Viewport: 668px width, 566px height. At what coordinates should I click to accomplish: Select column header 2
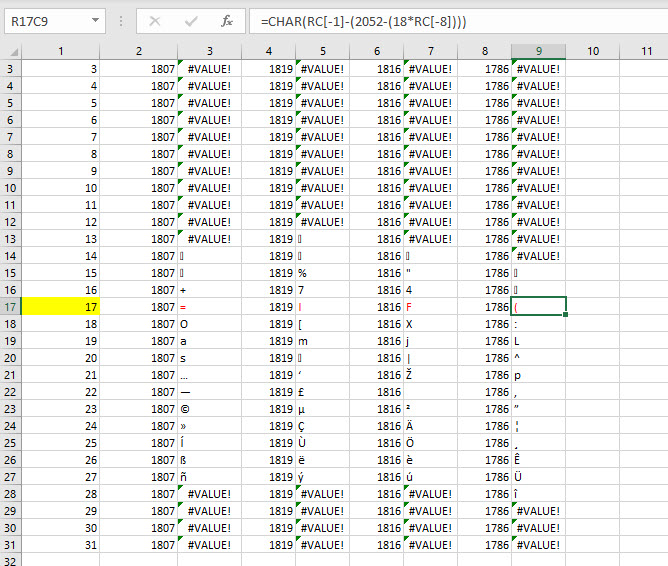[x=138, y=52]
